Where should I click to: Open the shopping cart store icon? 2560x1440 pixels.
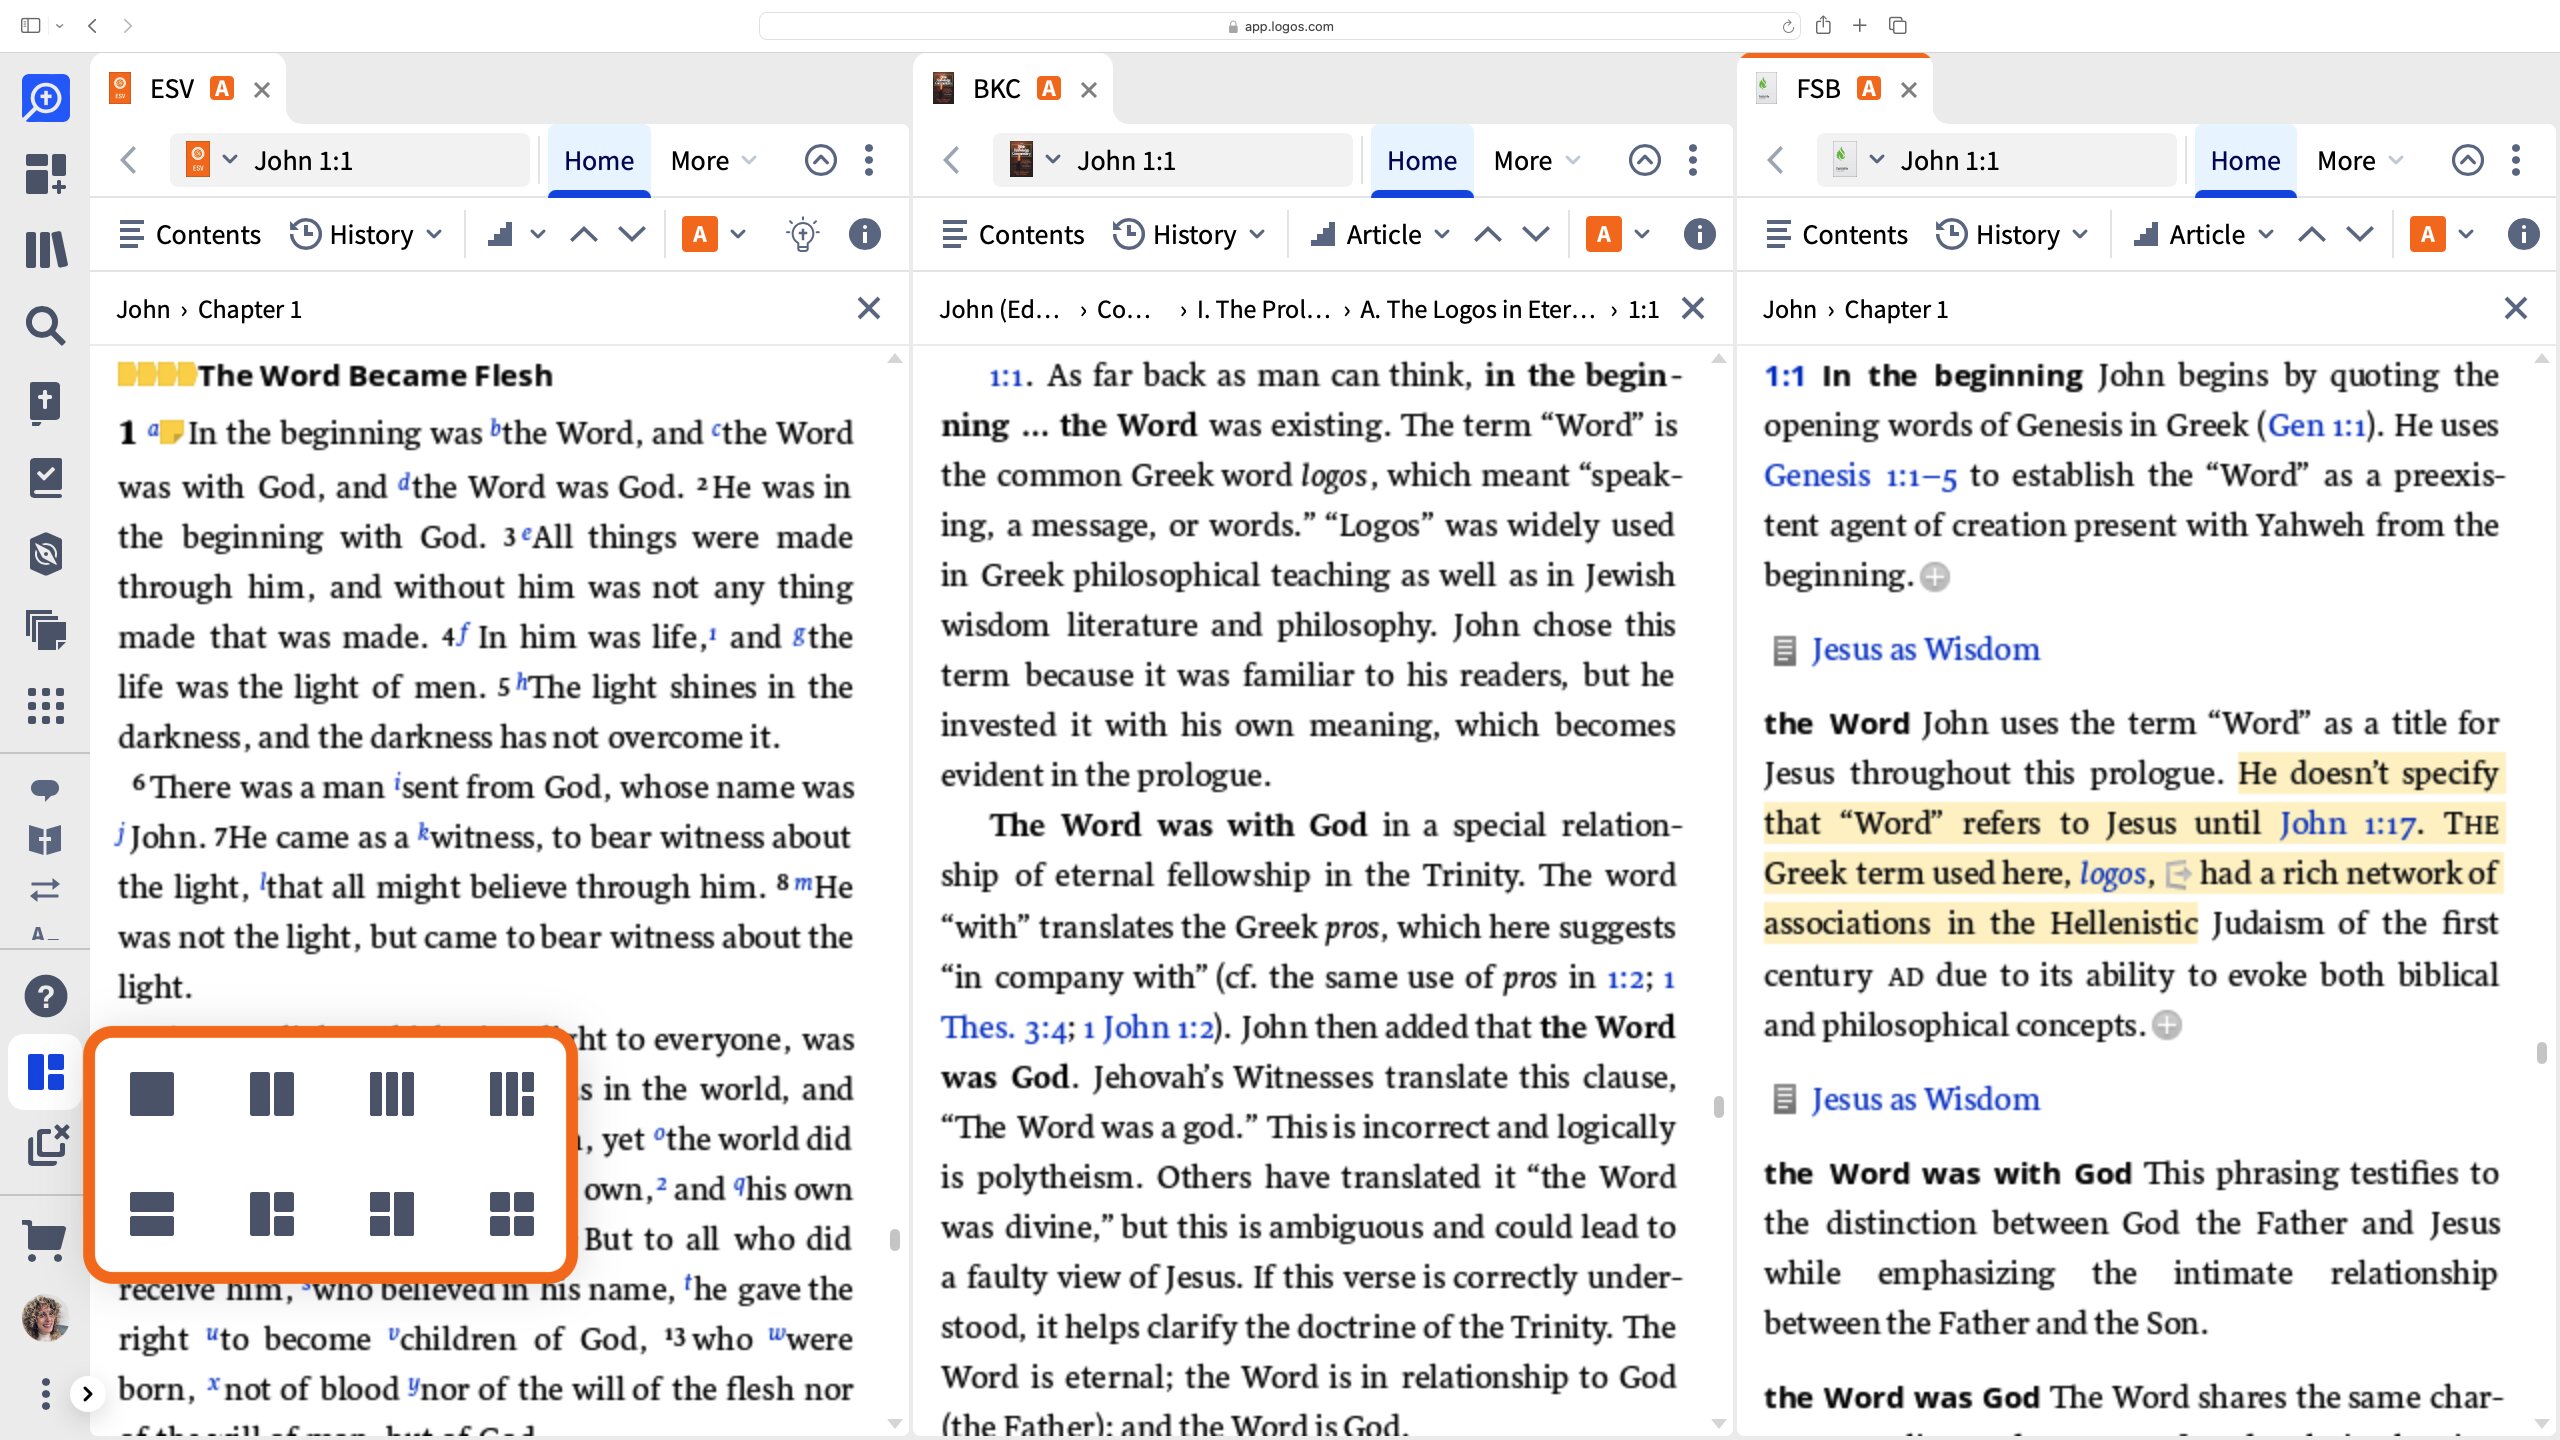tap(45, 1241)
